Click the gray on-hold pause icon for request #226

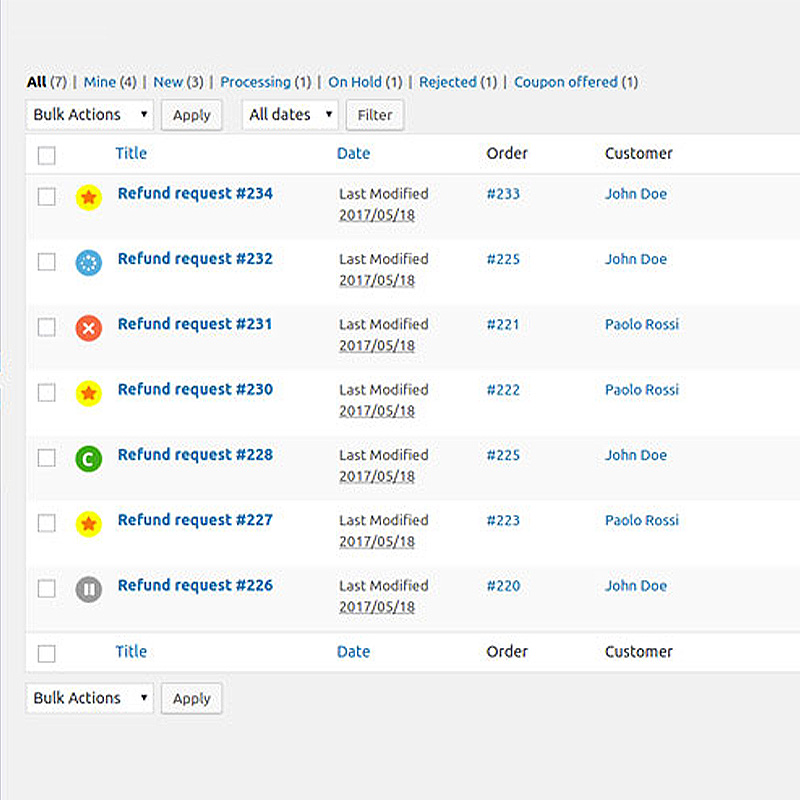(x=89, y=589)
